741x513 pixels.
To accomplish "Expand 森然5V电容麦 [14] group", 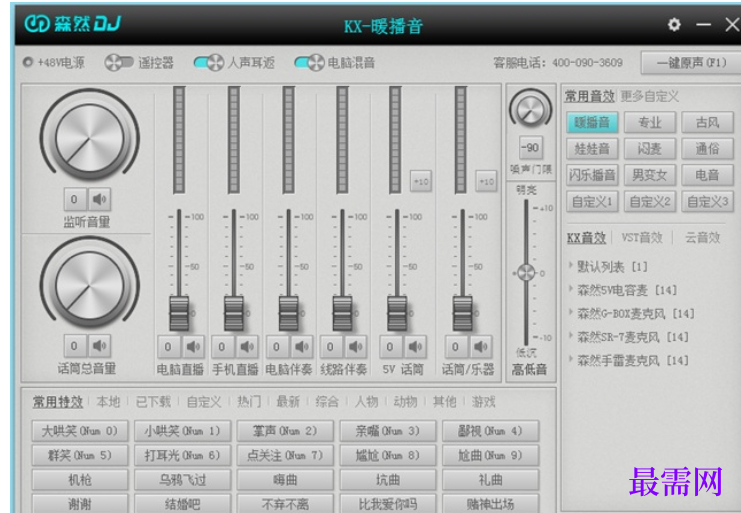I will click(x=571, y=289).
